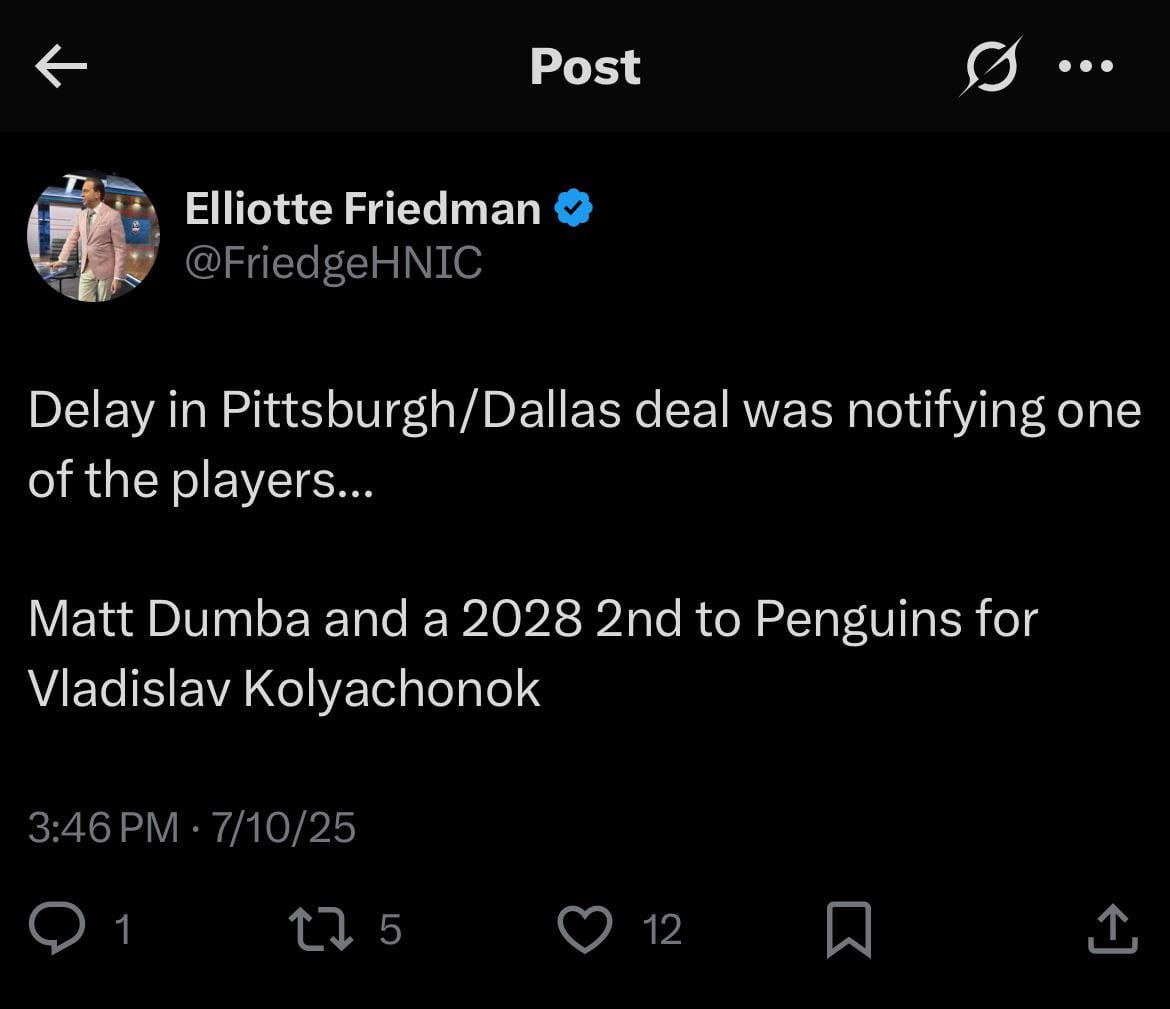Click the blue verified badge next to the name
Screen dimensions: 1170x1009
(573, 207)
